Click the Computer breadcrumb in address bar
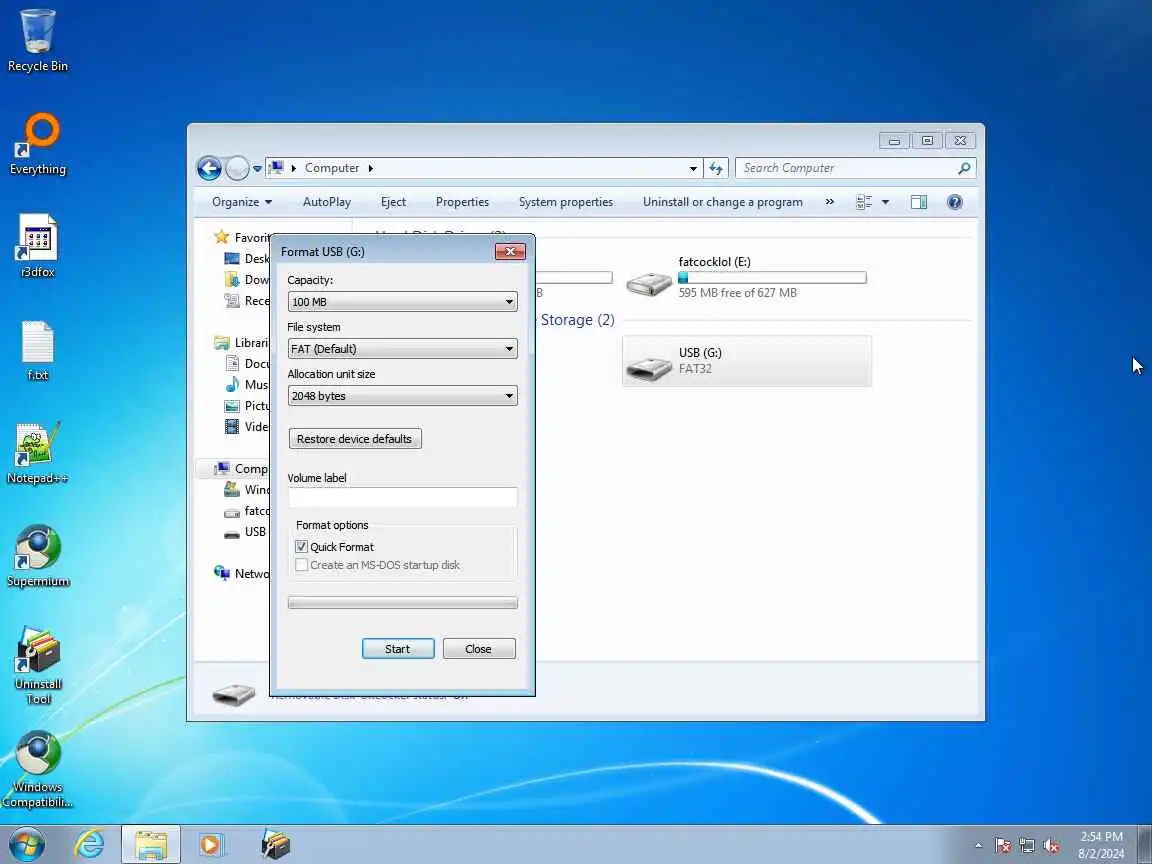 (x=332, y=168)
